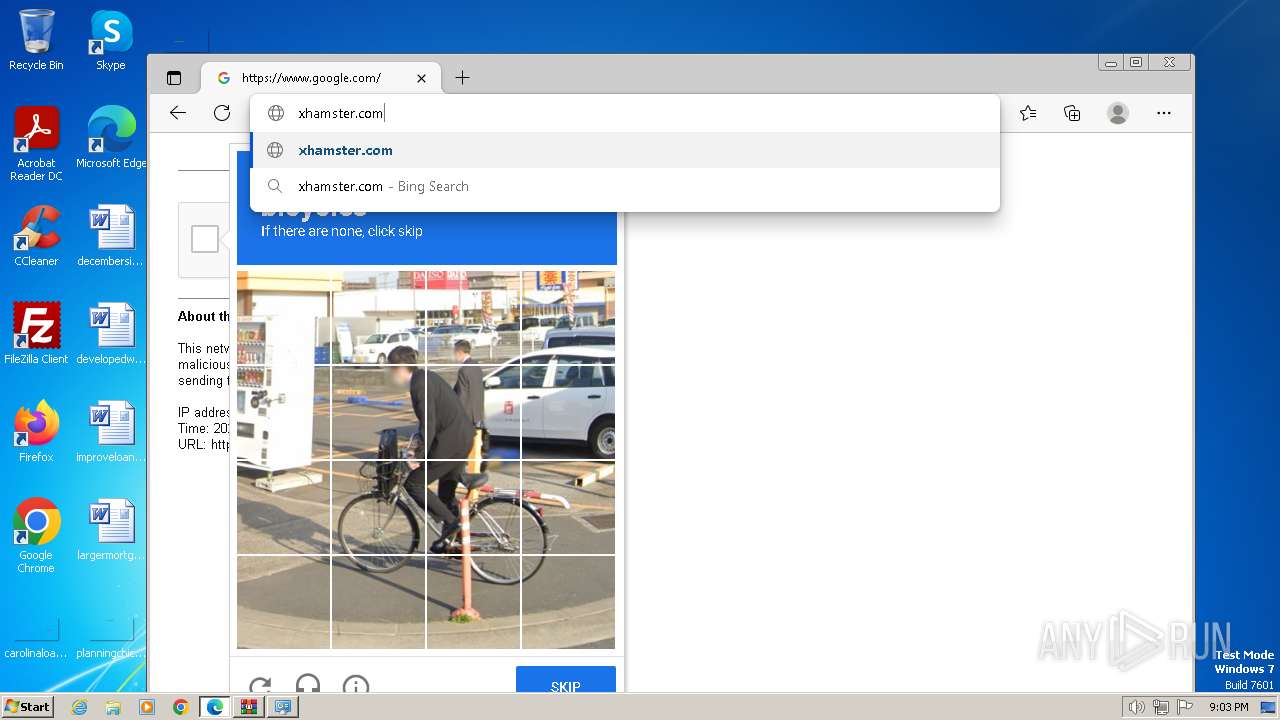Launch Skype from the desktop
Viewport: 1280px width, 720px height.
[x=111, y=40]
